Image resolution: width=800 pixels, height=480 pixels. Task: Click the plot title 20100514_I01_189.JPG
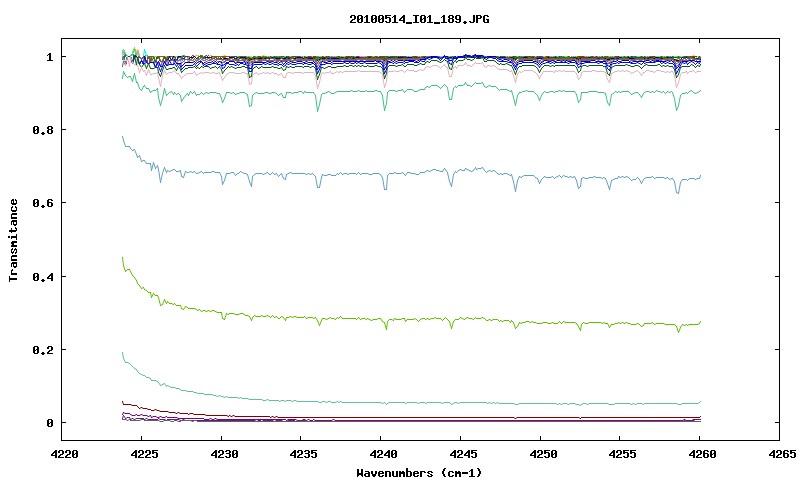tap(419, 19)
